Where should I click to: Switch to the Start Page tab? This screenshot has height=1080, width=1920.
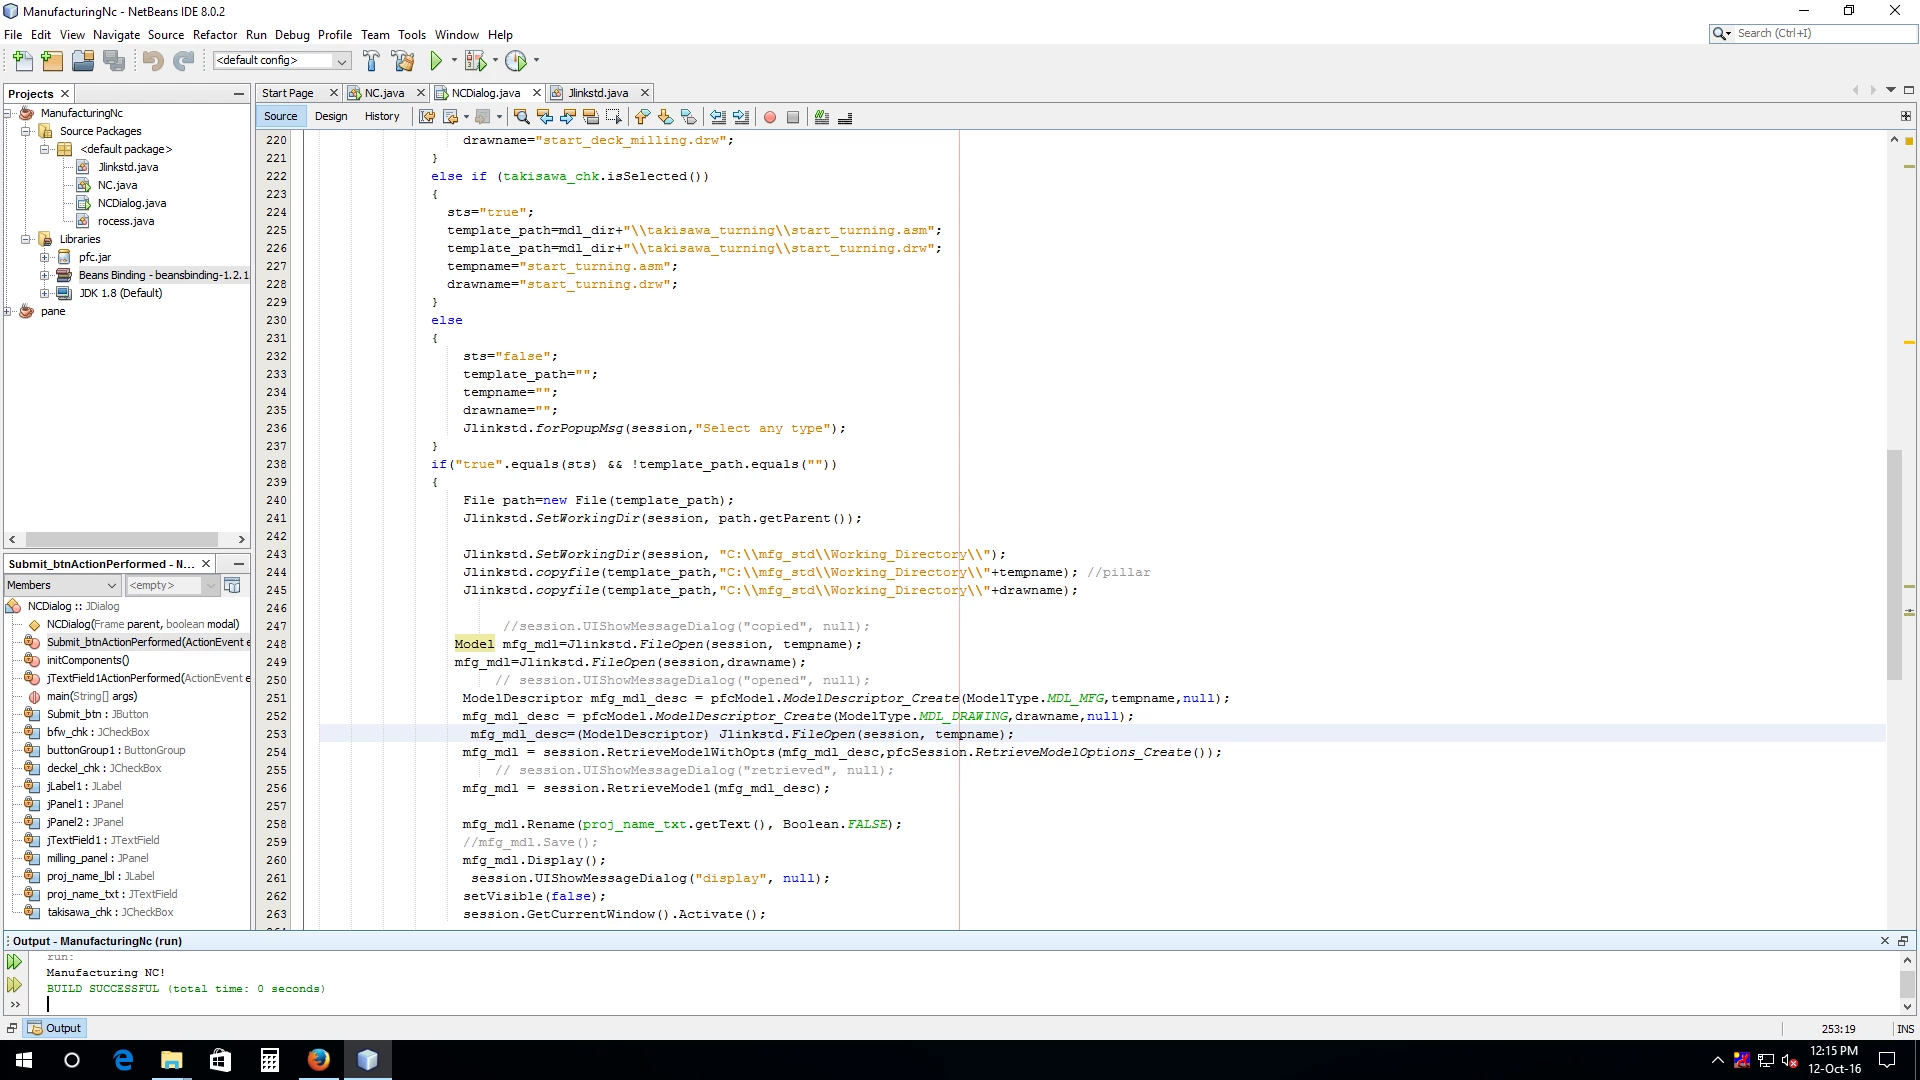pos(287,93)
